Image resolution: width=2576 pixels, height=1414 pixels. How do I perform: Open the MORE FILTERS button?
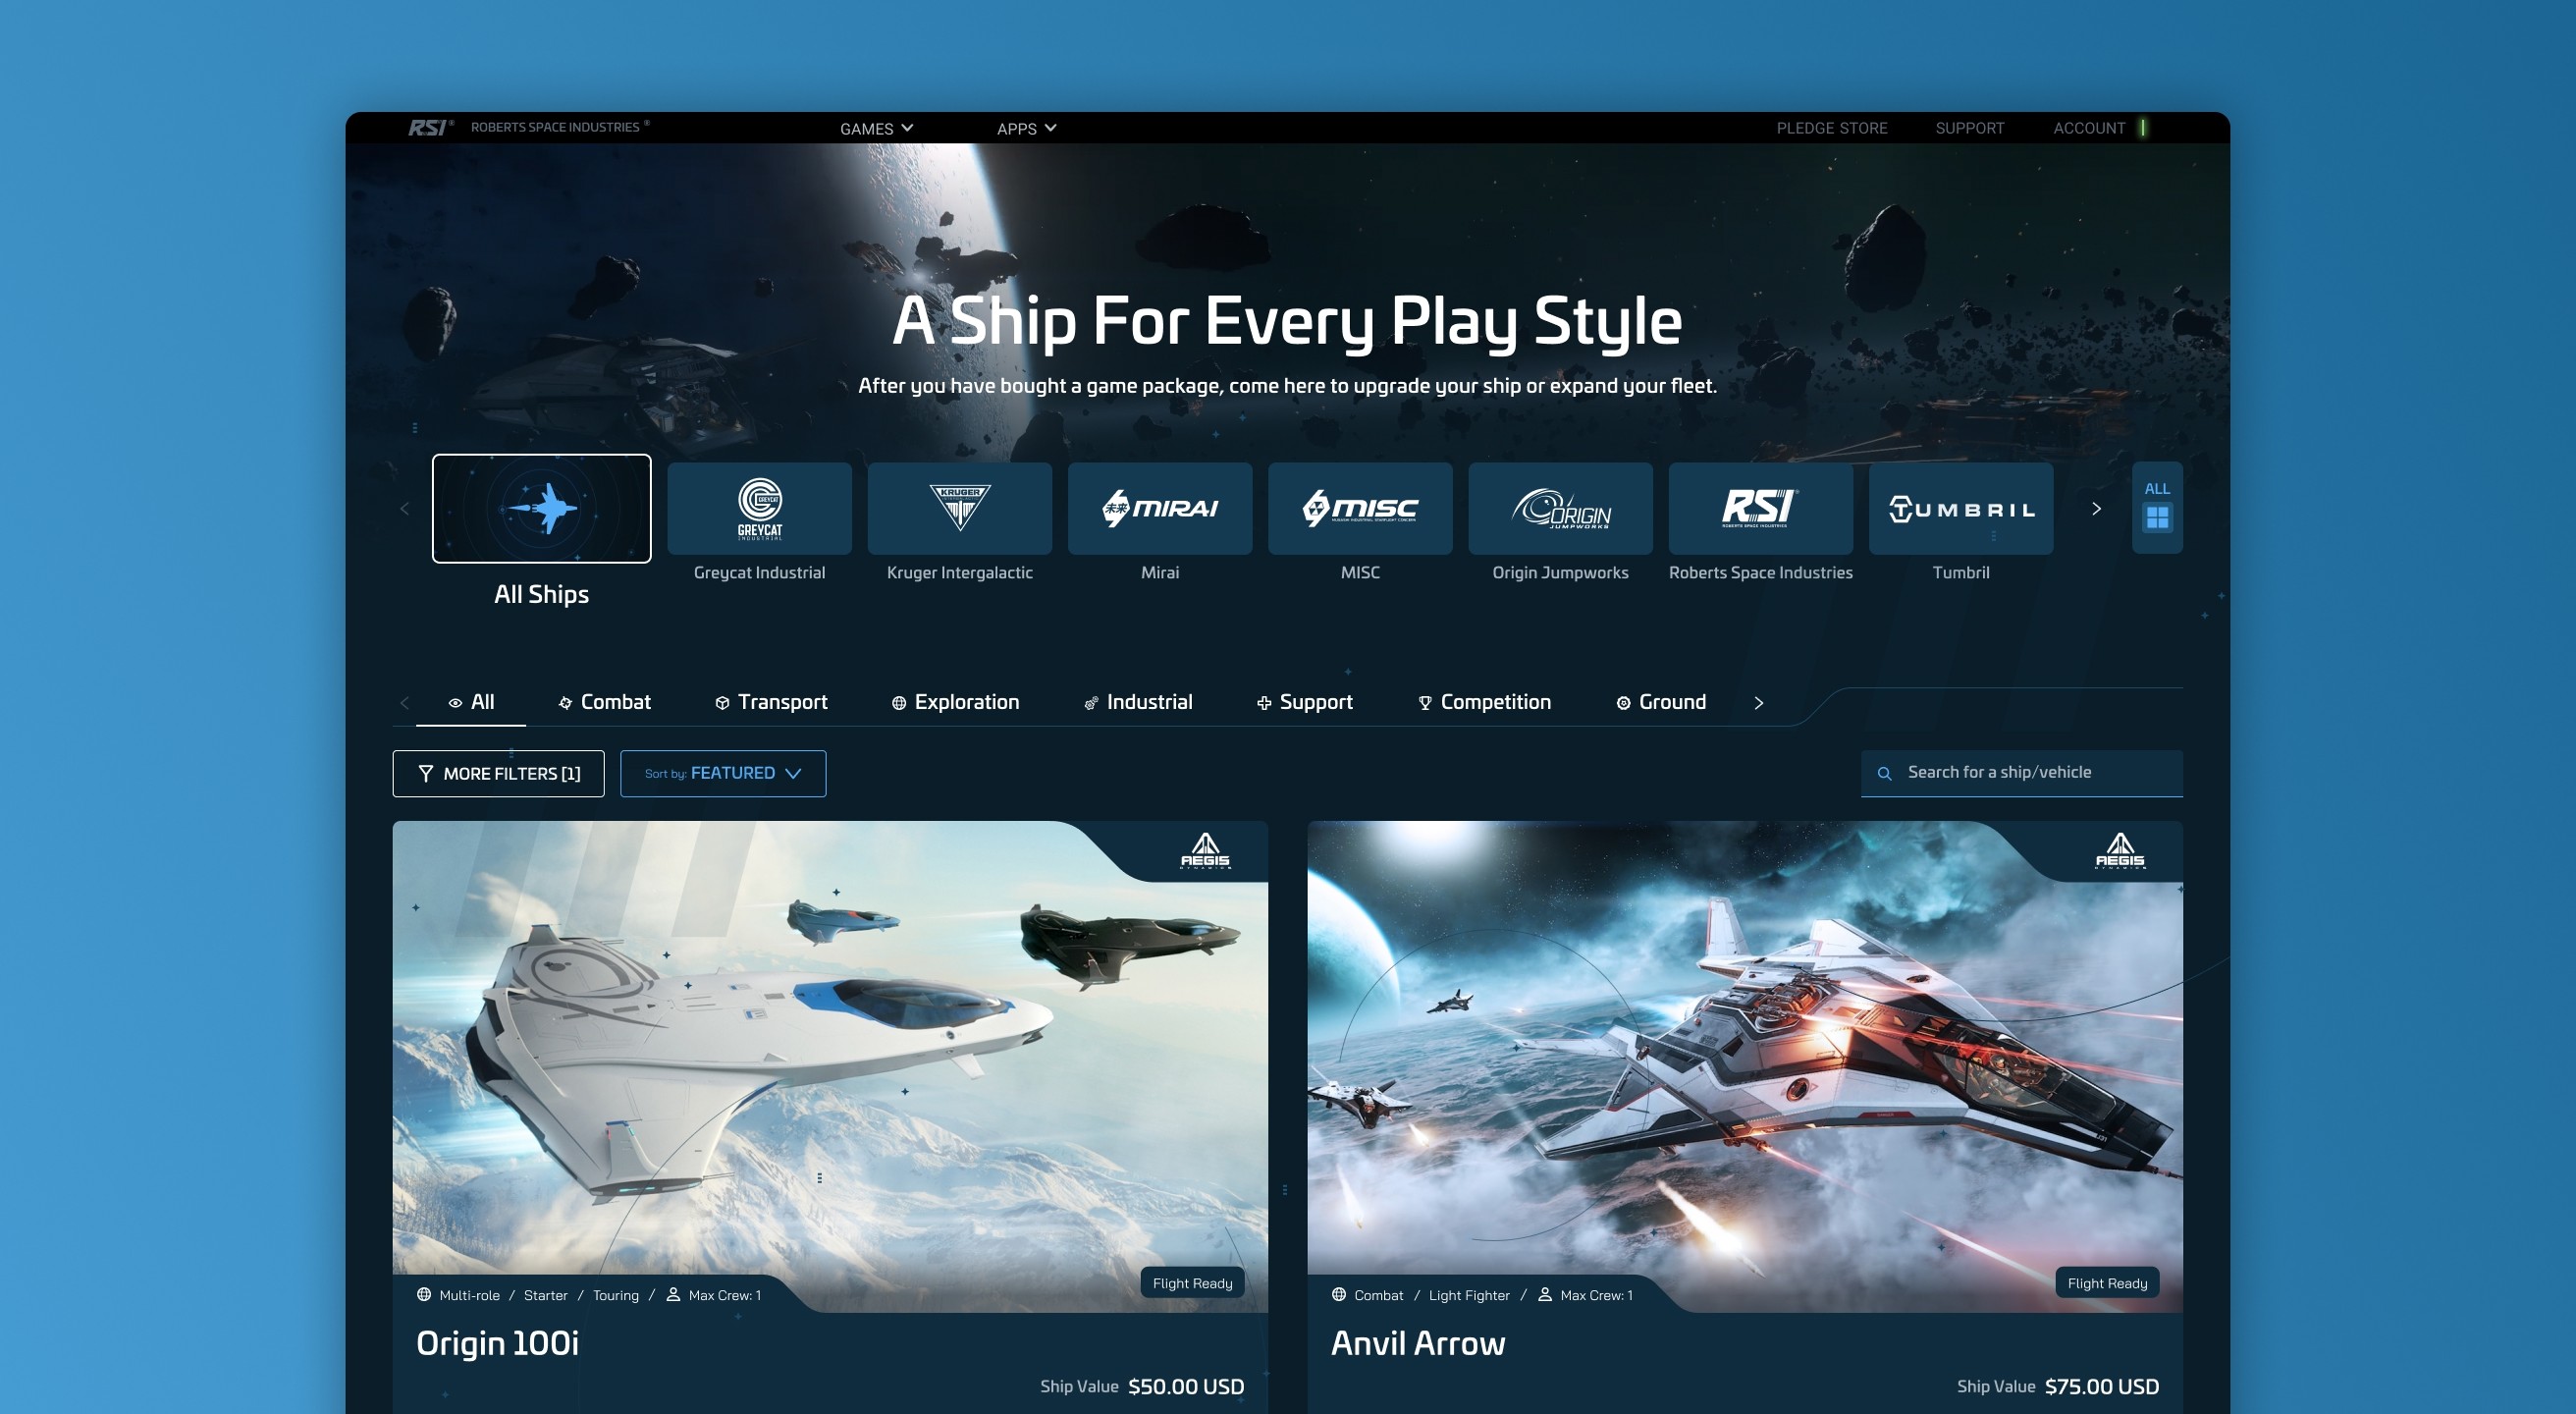tap(498, 773)
